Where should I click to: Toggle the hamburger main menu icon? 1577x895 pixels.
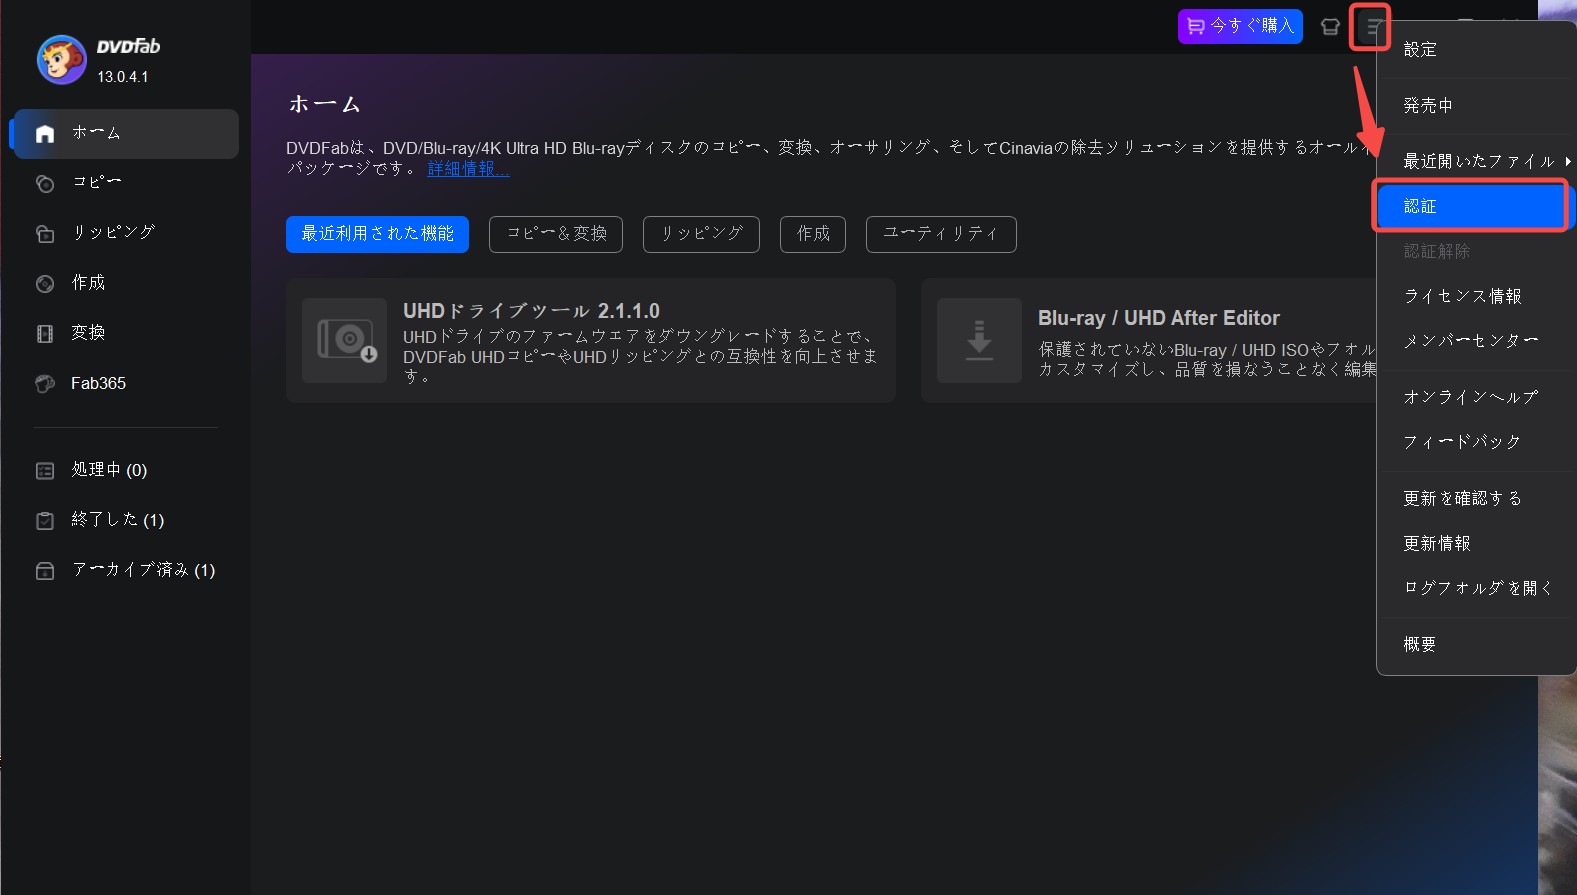tap(1374, 27)
